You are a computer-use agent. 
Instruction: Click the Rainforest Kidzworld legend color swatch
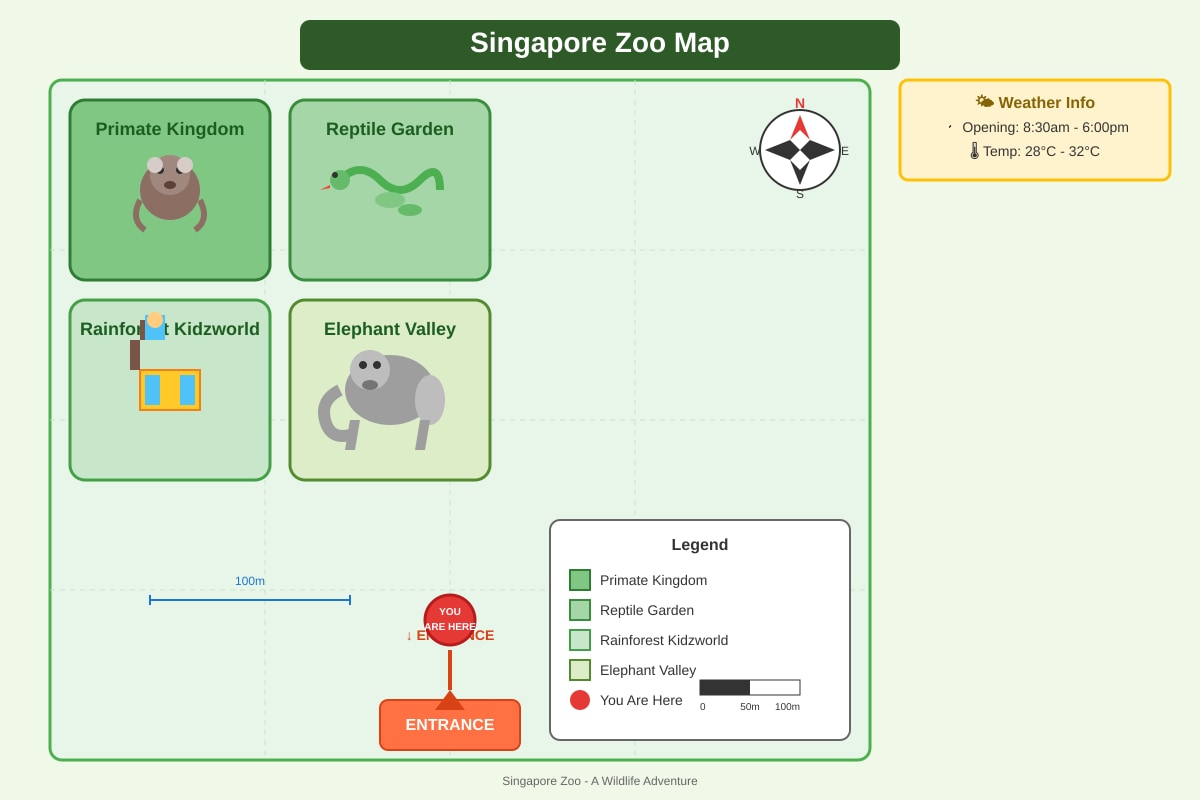580,640
